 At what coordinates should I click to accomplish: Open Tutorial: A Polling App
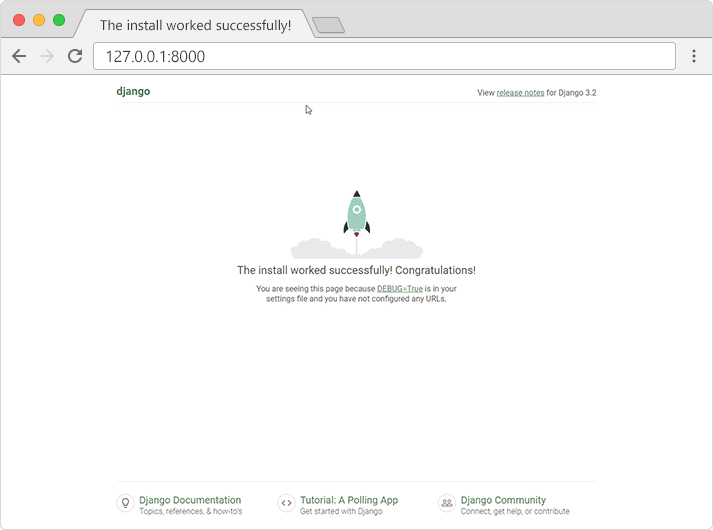click(x=349, y=500)
